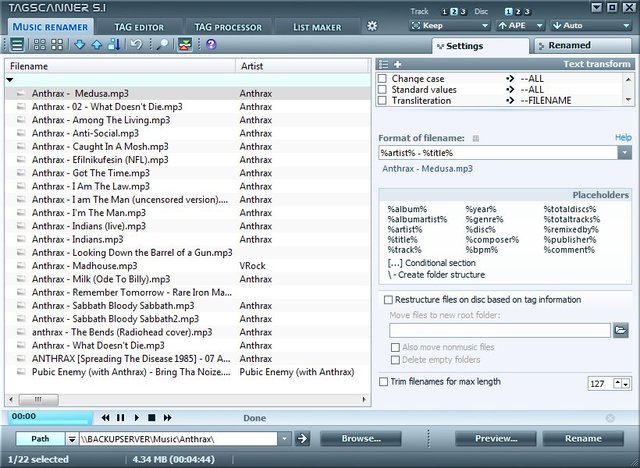Check Restructure files on disc option

click(x=388, y=300)
